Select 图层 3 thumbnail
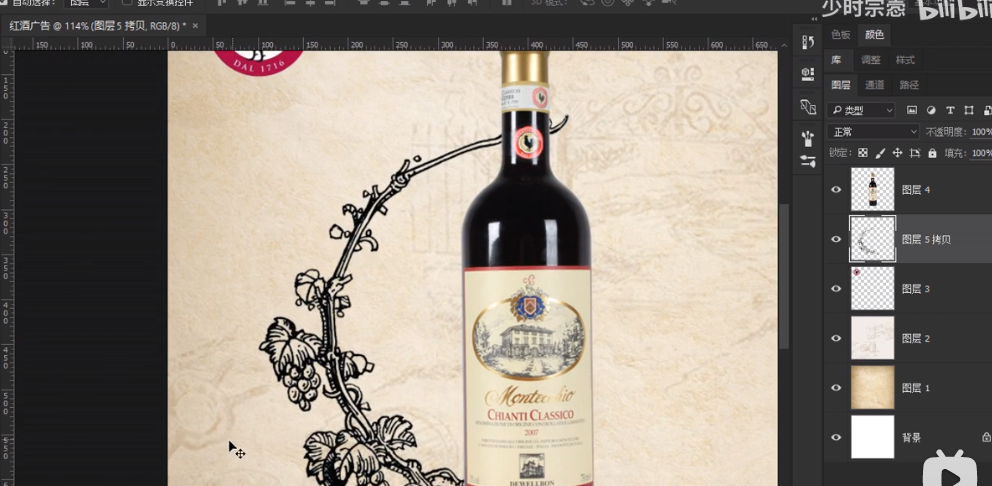Viewport: 992px width, 486px height. tap(872, 289)
